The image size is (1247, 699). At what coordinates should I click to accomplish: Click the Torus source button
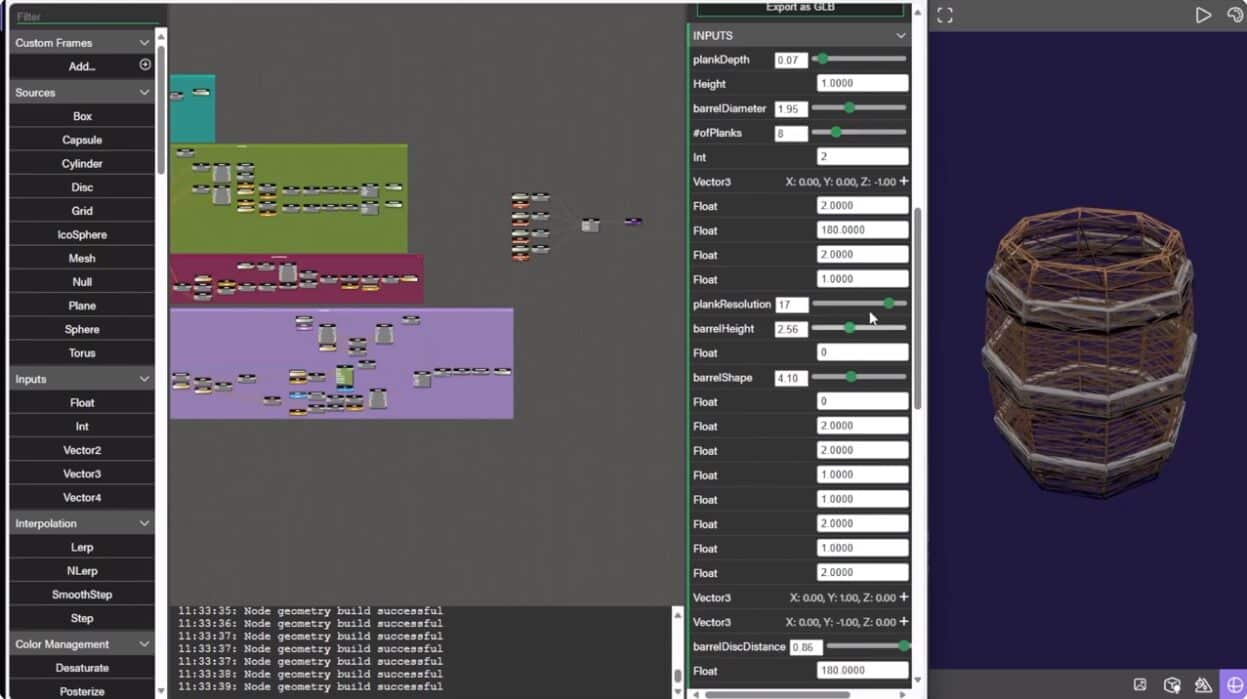coord(82,353)
